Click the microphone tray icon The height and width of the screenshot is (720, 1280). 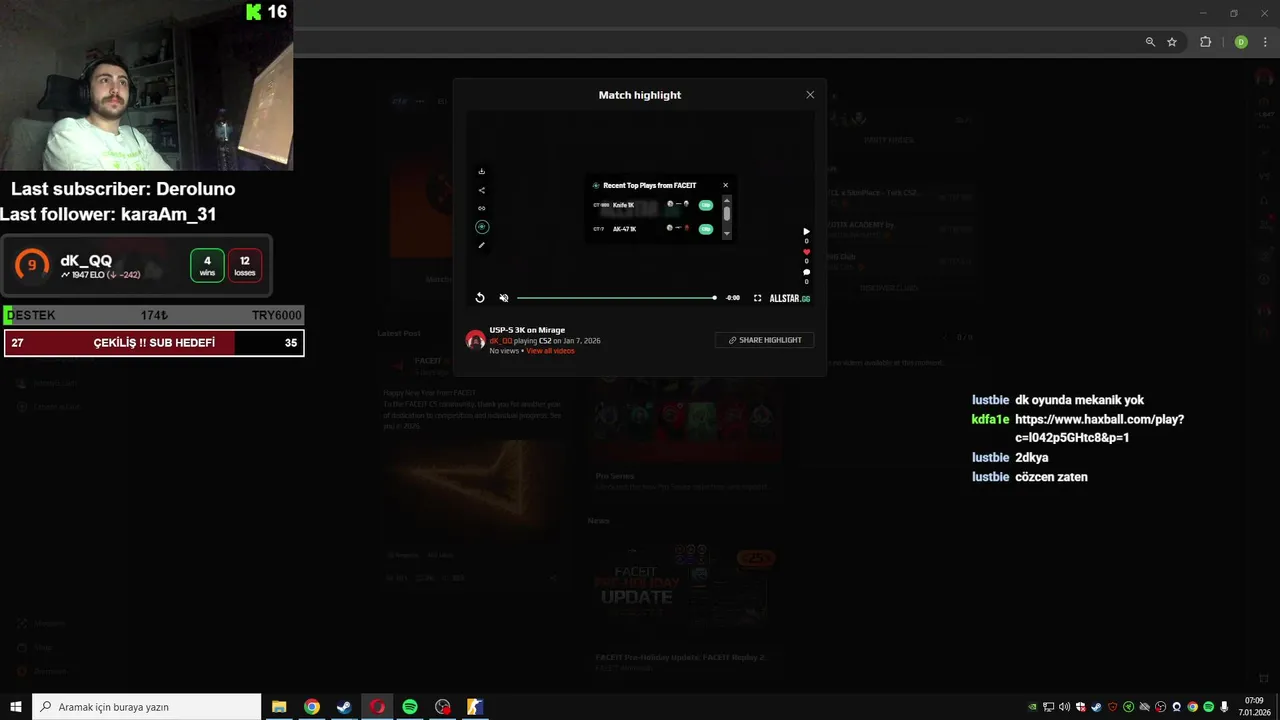click(1224, 707)
